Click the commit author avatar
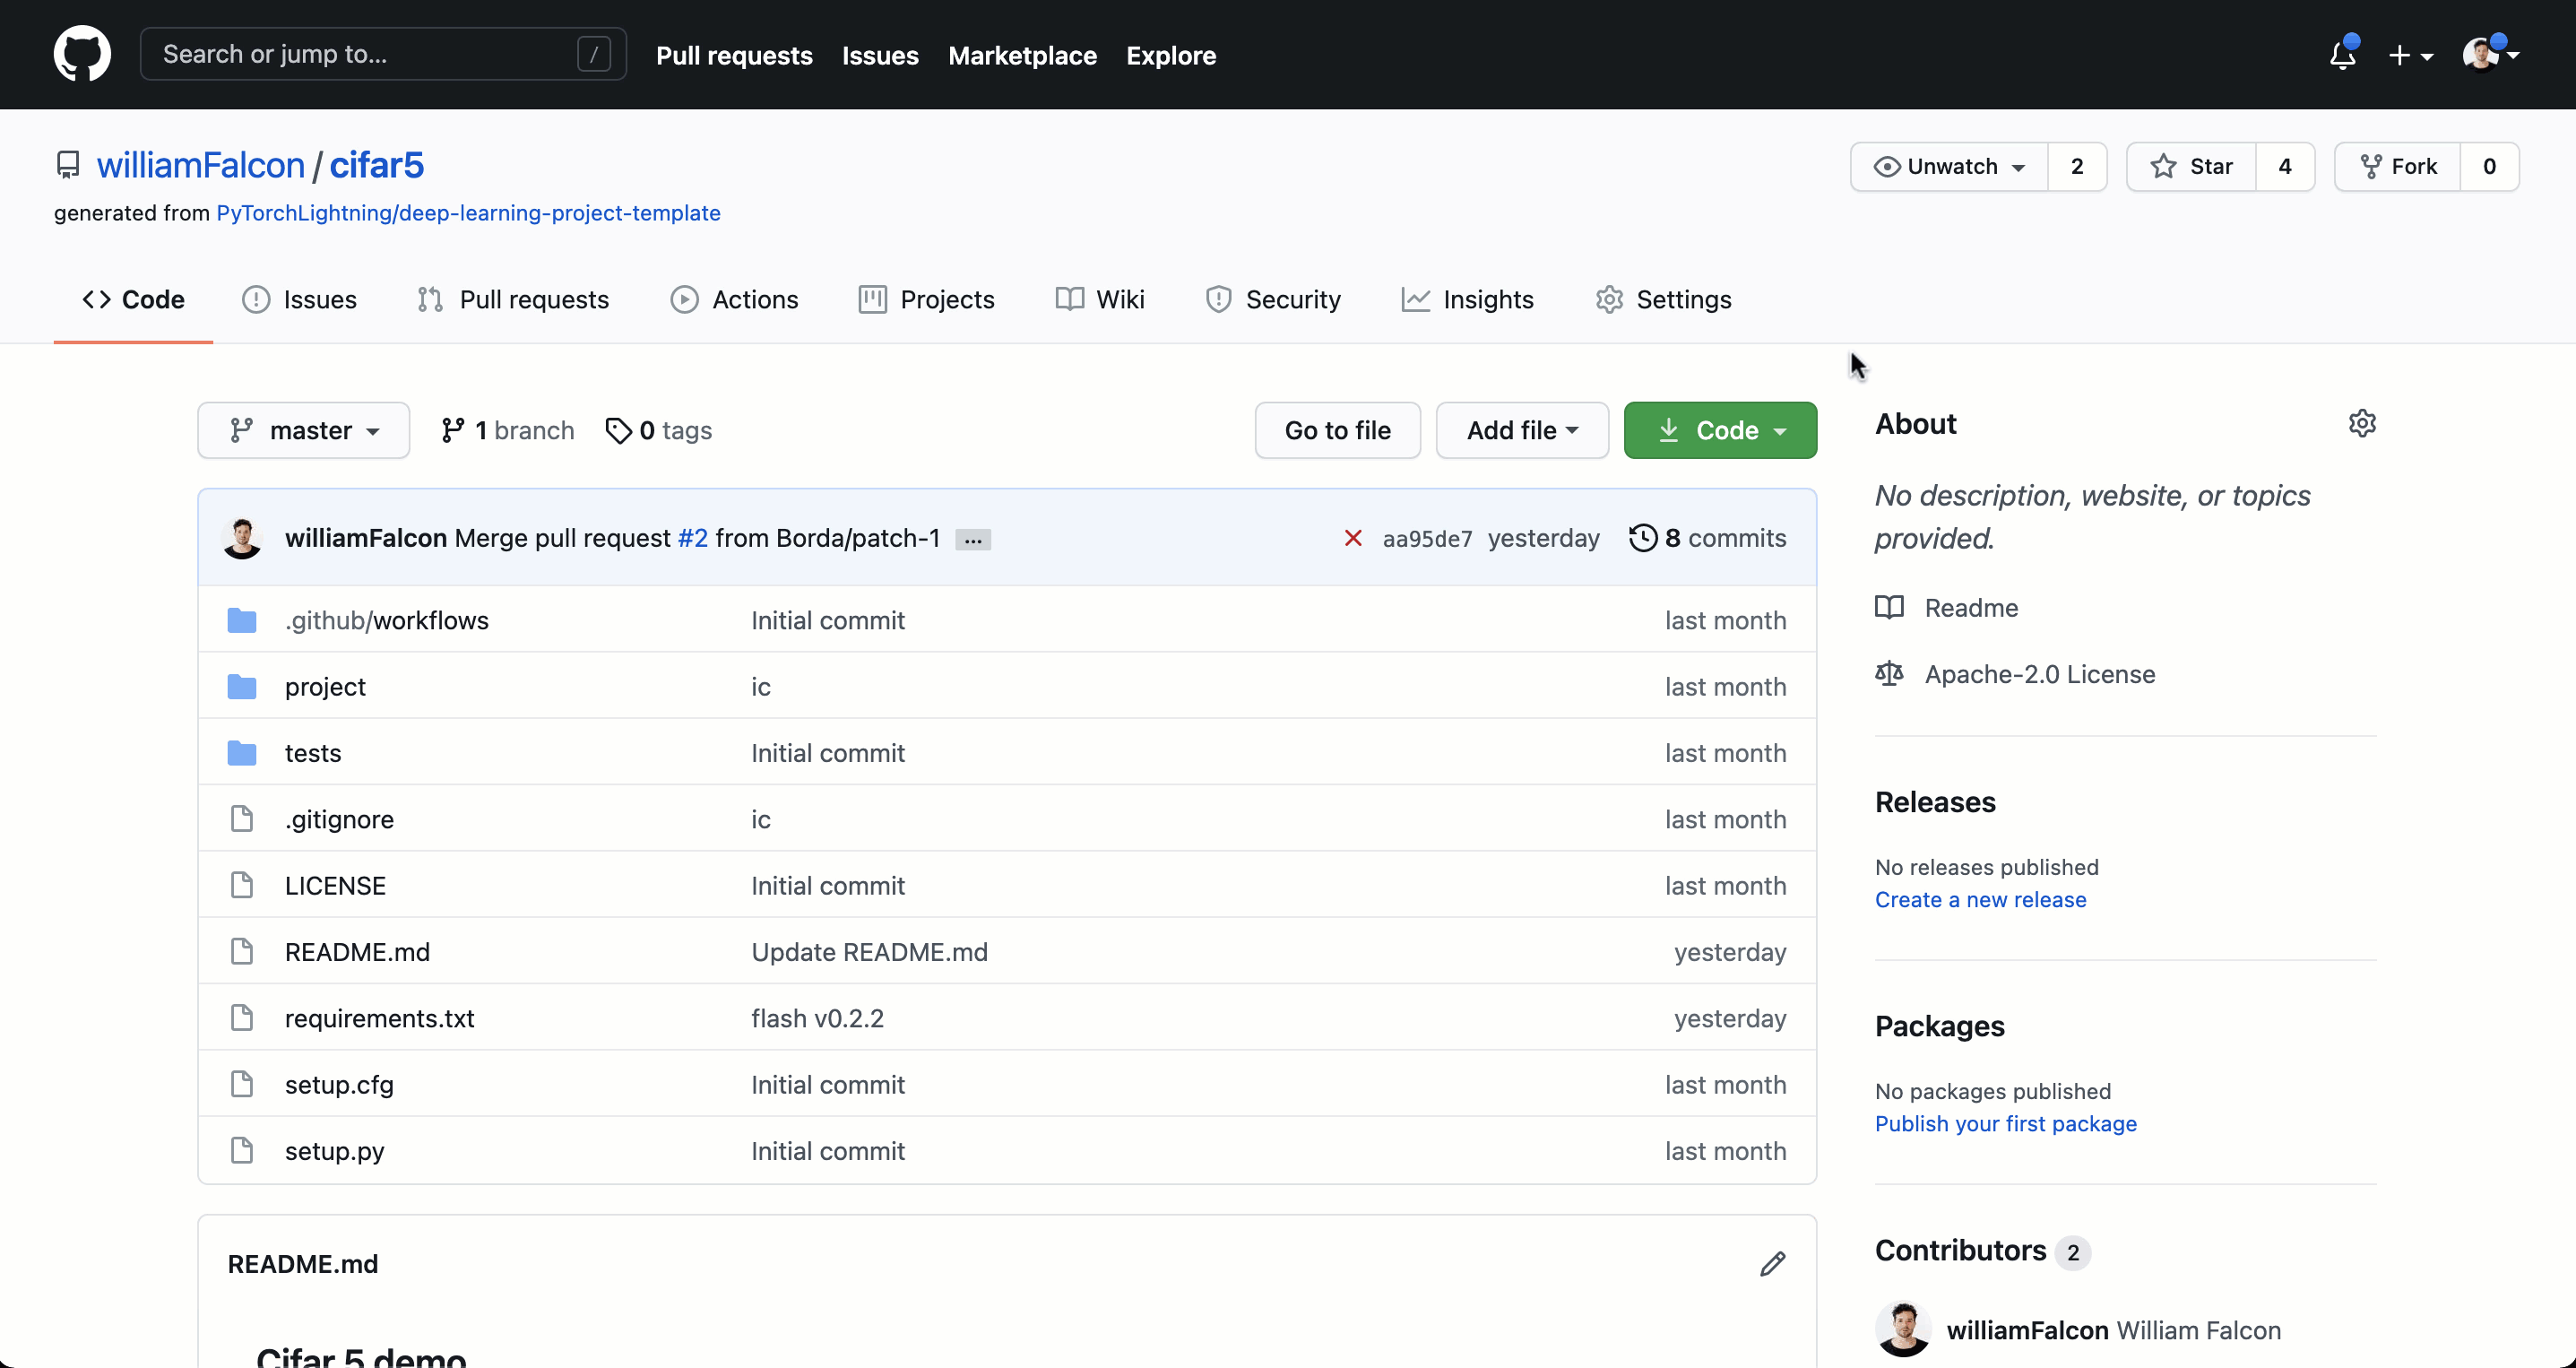Viewport: 2576px width, 1368px height. 242,538
